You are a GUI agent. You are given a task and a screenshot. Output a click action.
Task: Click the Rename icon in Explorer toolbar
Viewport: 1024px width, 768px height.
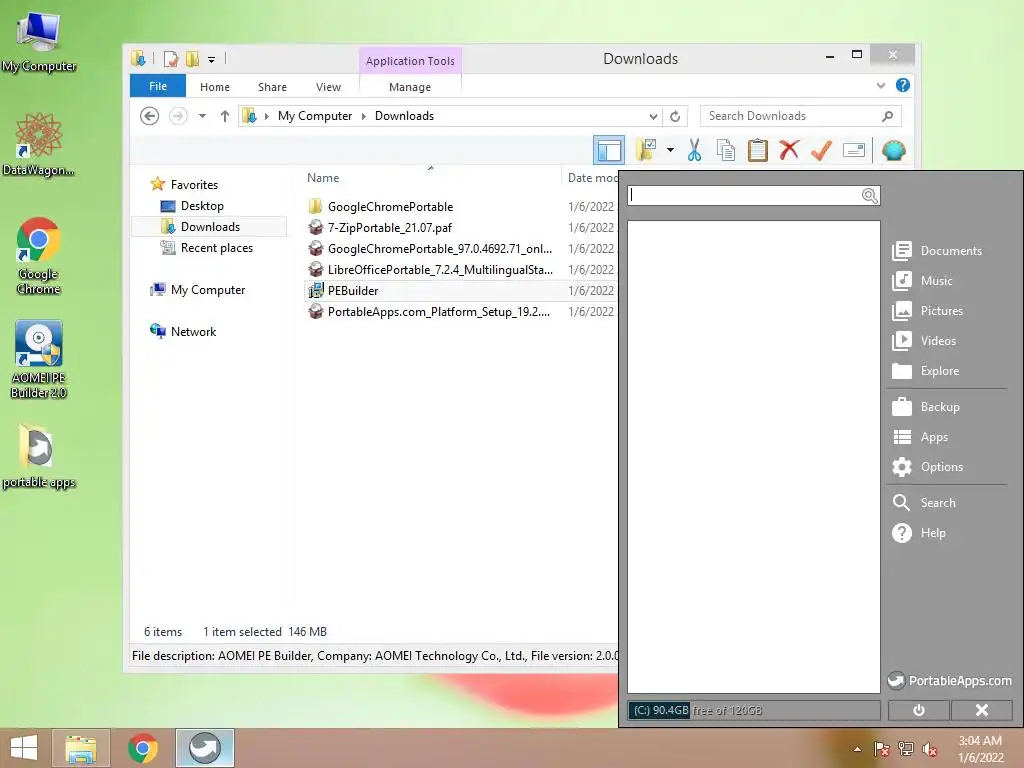click(854, 150)
